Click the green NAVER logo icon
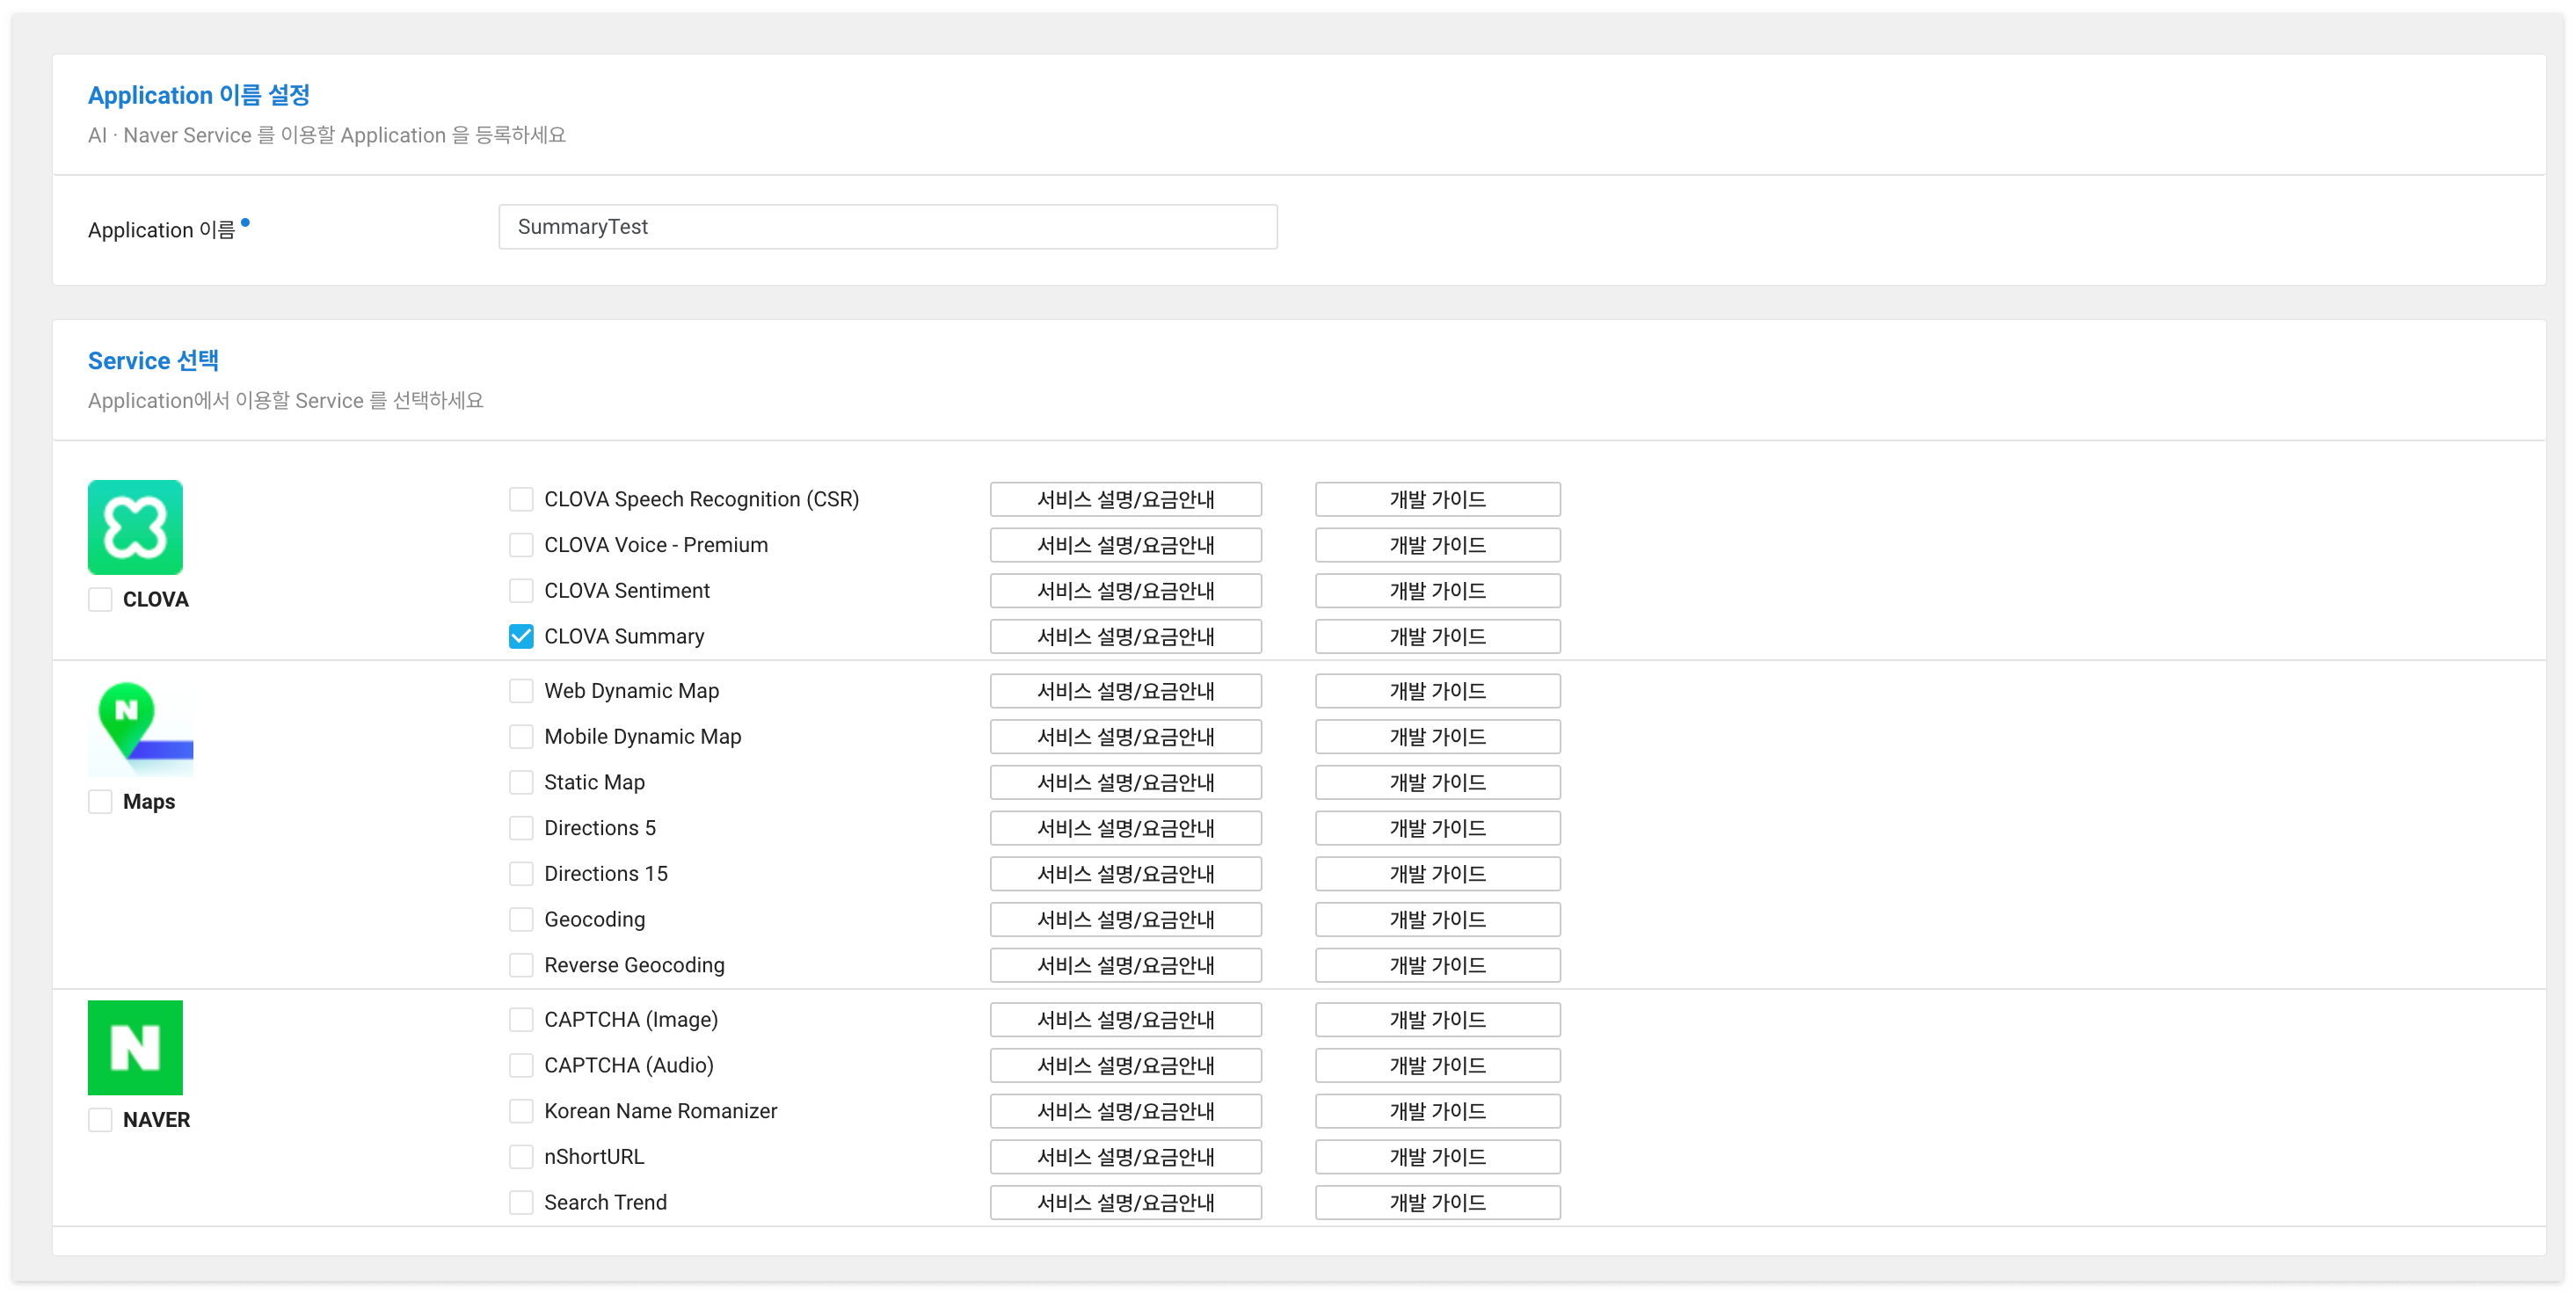2576x1294 pixels. coord(135,1047)
